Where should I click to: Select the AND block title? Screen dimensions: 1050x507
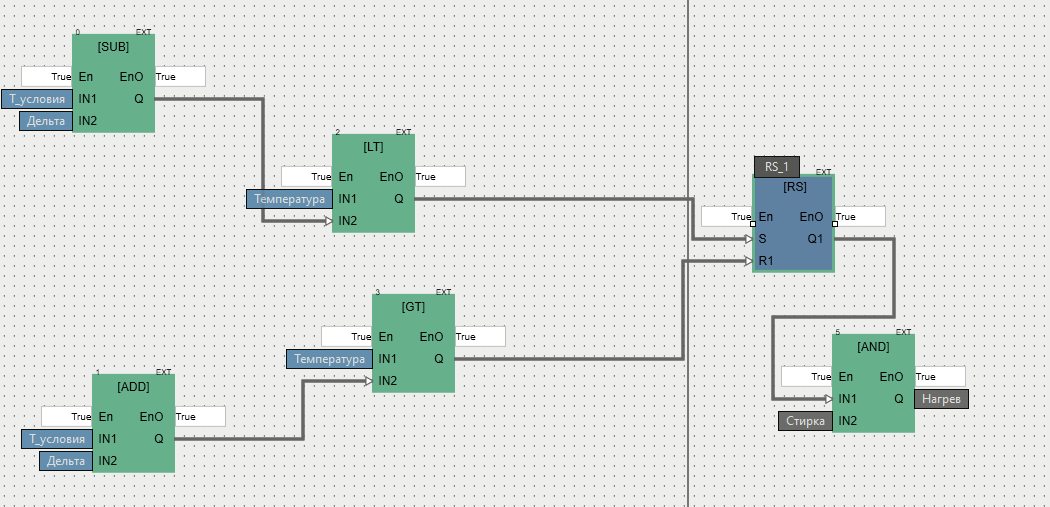pyautogui.click(x=873, y=347)
